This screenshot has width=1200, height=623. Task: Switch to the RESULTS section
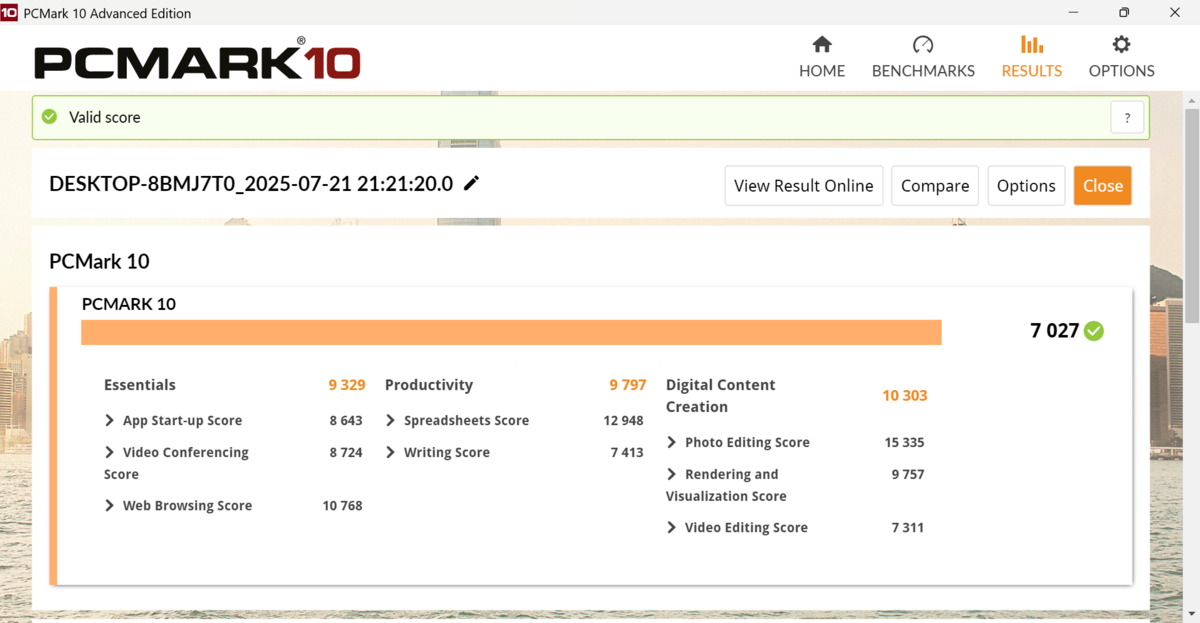click(x=1032, y=58)
